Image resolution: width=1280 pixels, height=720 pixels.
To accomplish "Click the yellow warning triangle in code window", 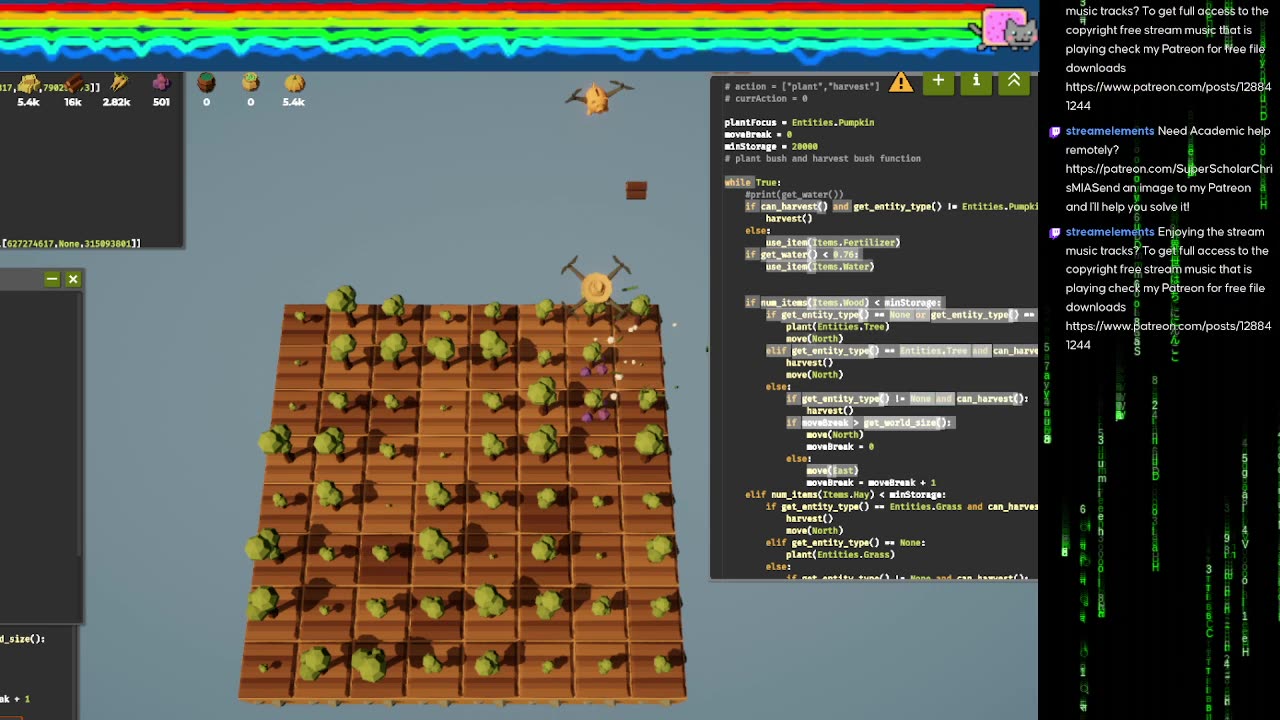I will [901, 82].
